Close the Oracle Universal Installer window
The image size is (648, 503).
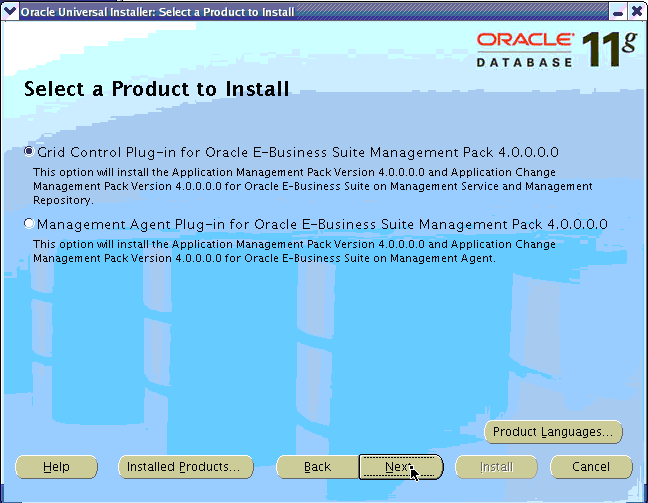[x=637, y=12]
